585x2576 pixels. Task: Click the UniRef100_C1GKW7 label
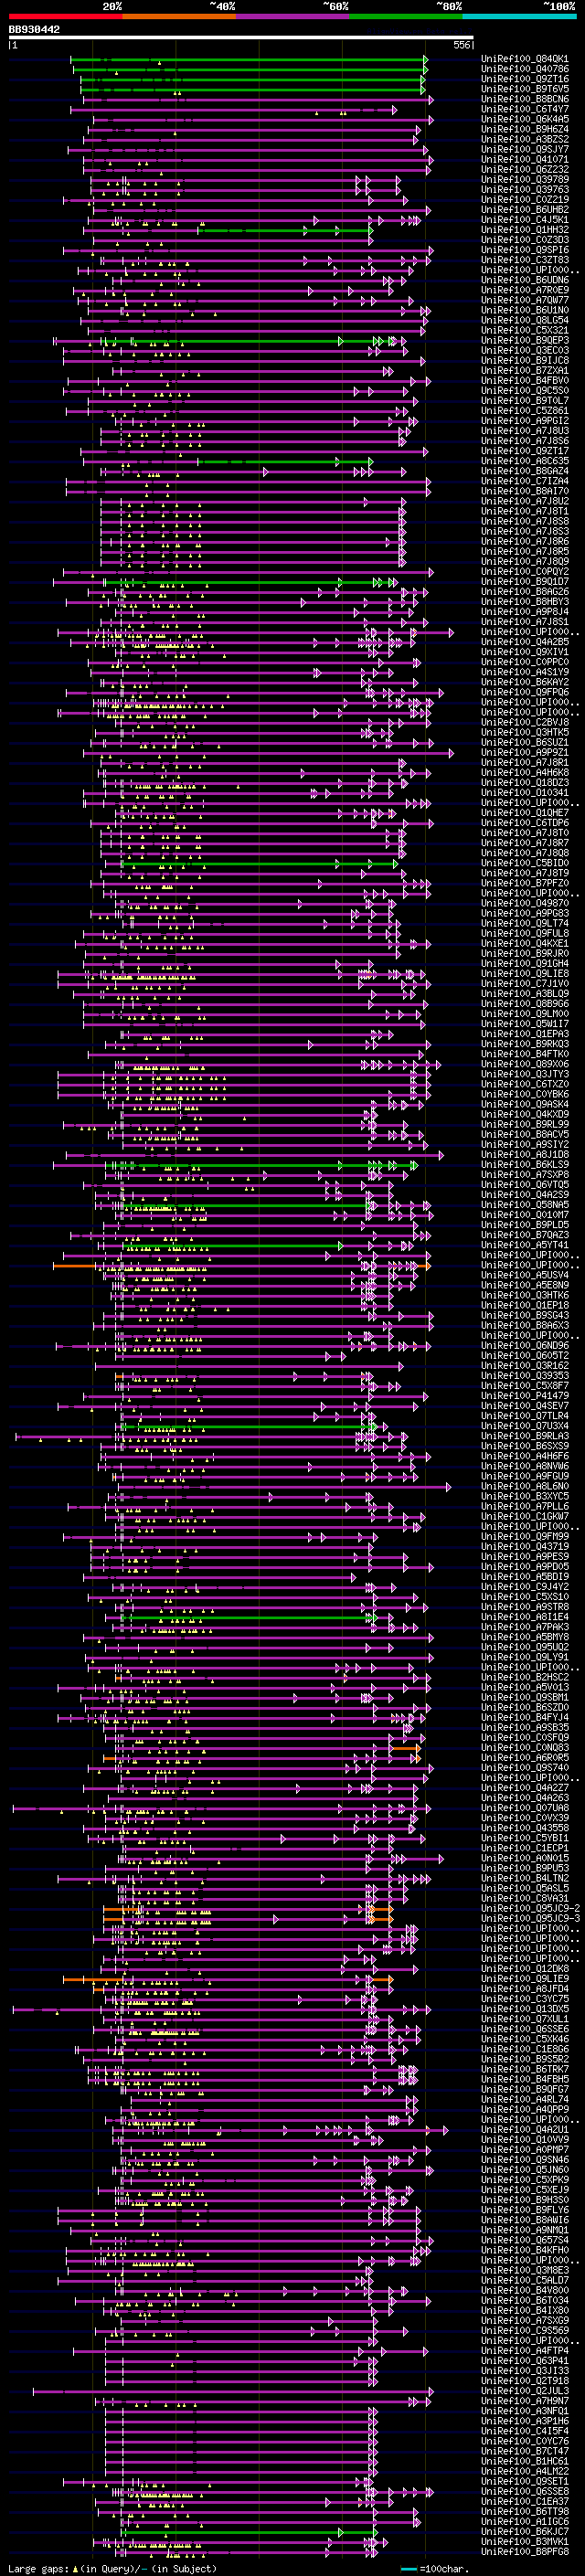pos(525,1516)
